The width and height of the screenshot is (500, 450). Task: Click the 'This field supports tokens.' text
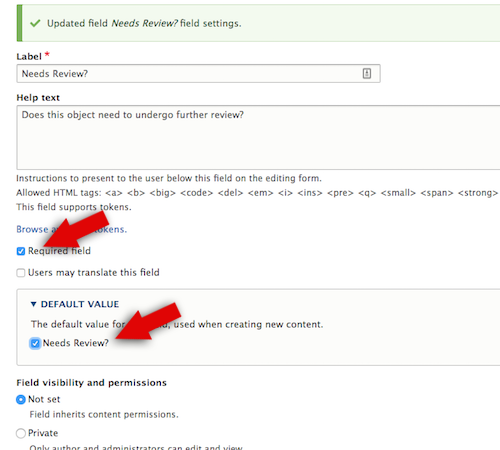tap(74, 207)
